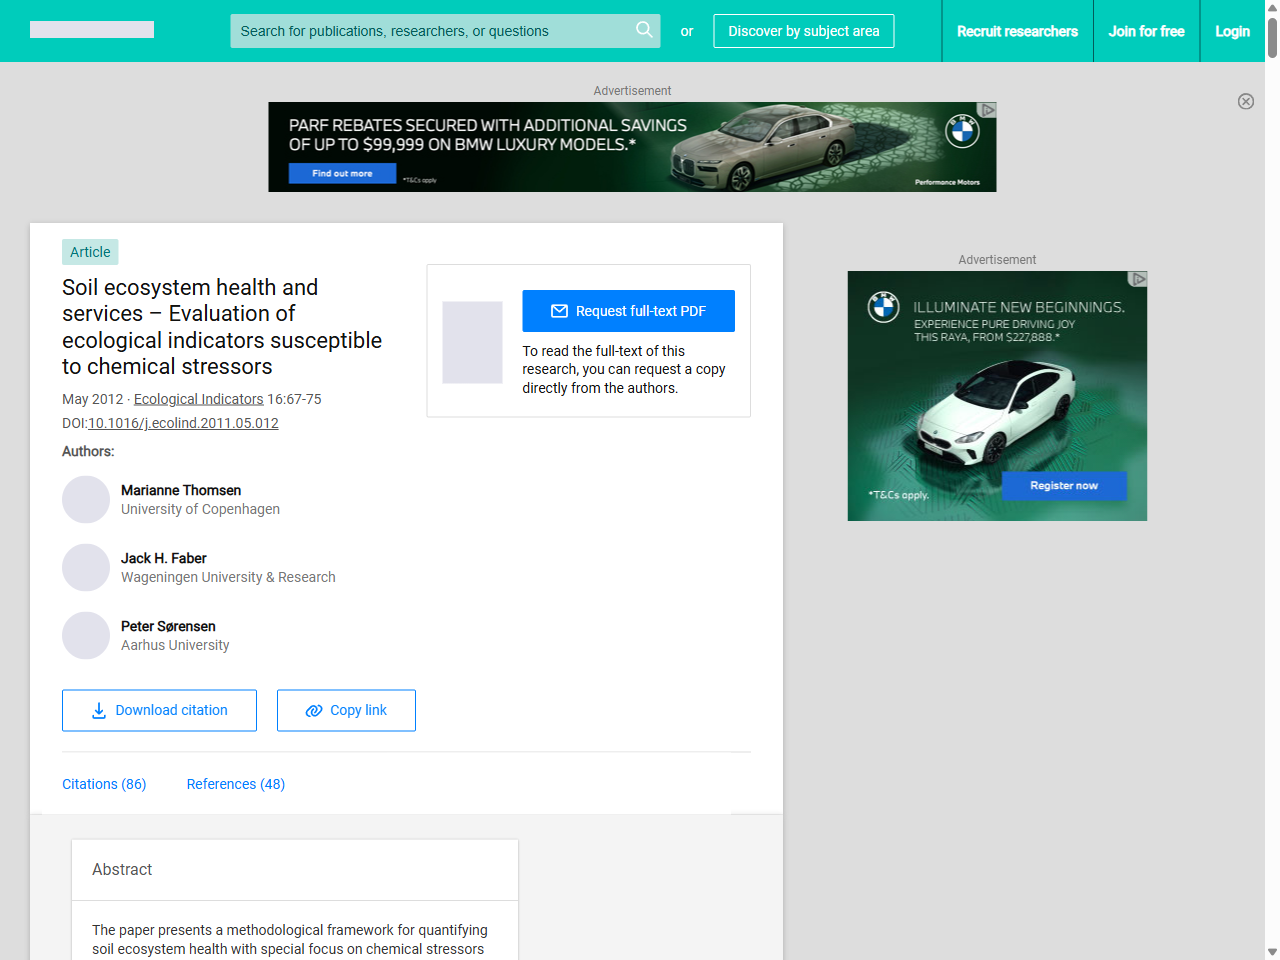Open the Login page
Viewport: 1280px width, 960px height.
(x=1232, y=31)
